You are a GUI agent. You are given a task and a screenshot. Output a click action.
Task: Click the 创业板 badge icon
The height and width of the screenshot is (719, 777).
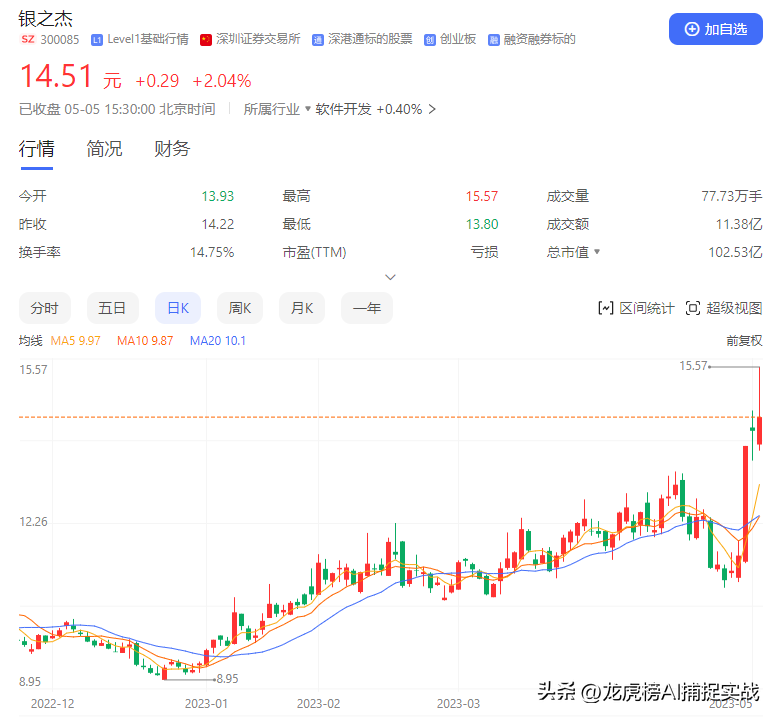pos(430,40)
